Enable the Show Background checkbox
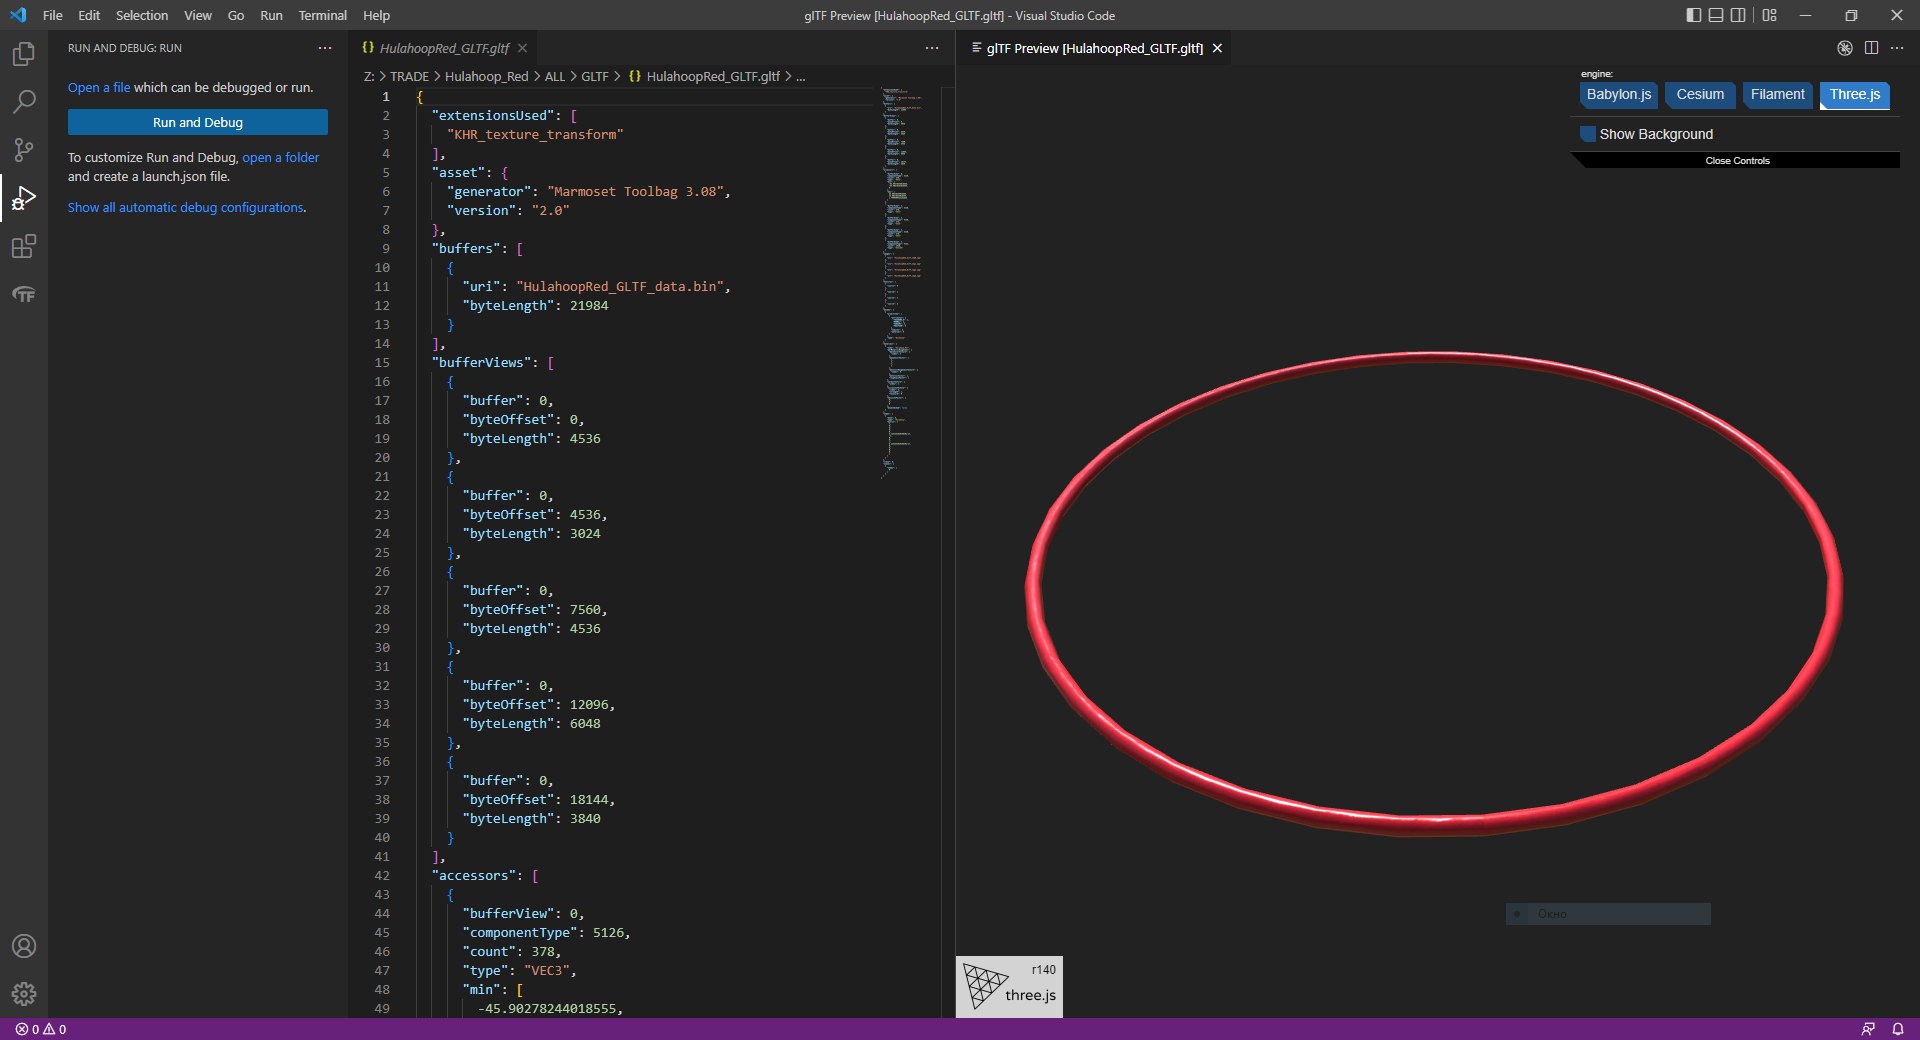This screenshot has width=1920, height=1040. 1588,134
